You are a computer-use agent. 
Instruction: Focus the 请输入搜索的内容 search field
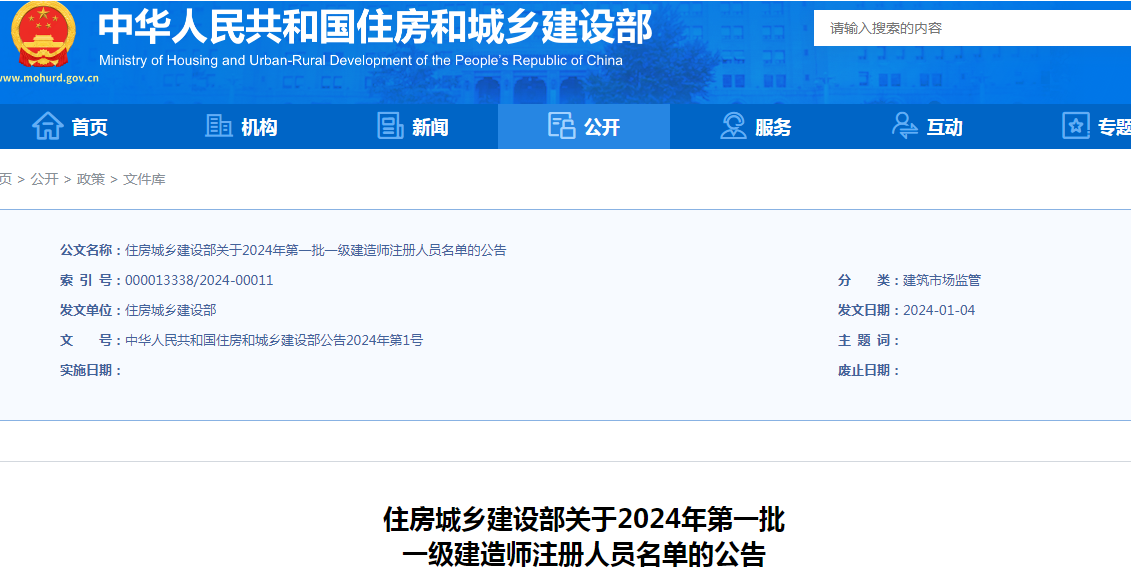[972, 28]
